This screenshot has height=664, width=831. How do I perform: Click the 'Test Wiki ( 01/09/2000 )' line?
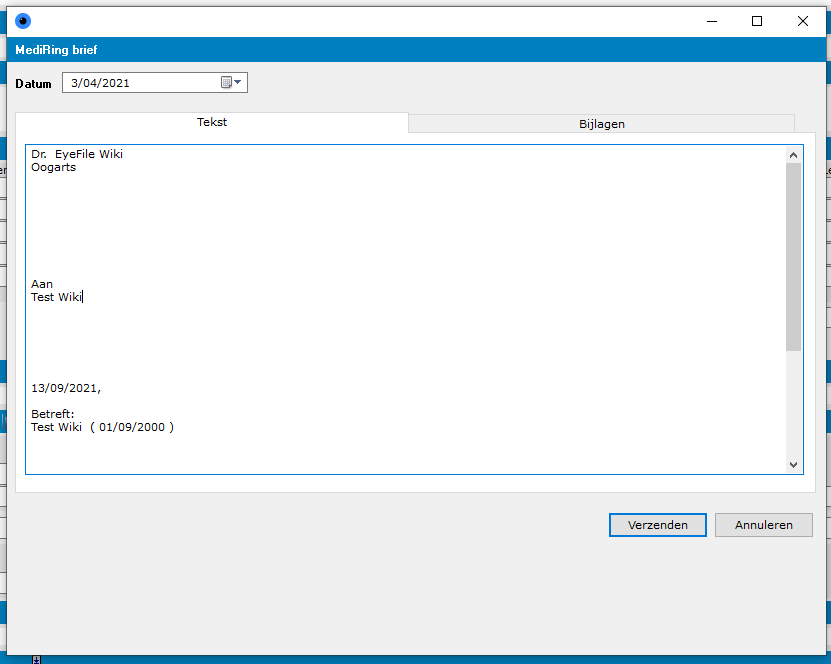pyautogui.click(x=102, y=427)
